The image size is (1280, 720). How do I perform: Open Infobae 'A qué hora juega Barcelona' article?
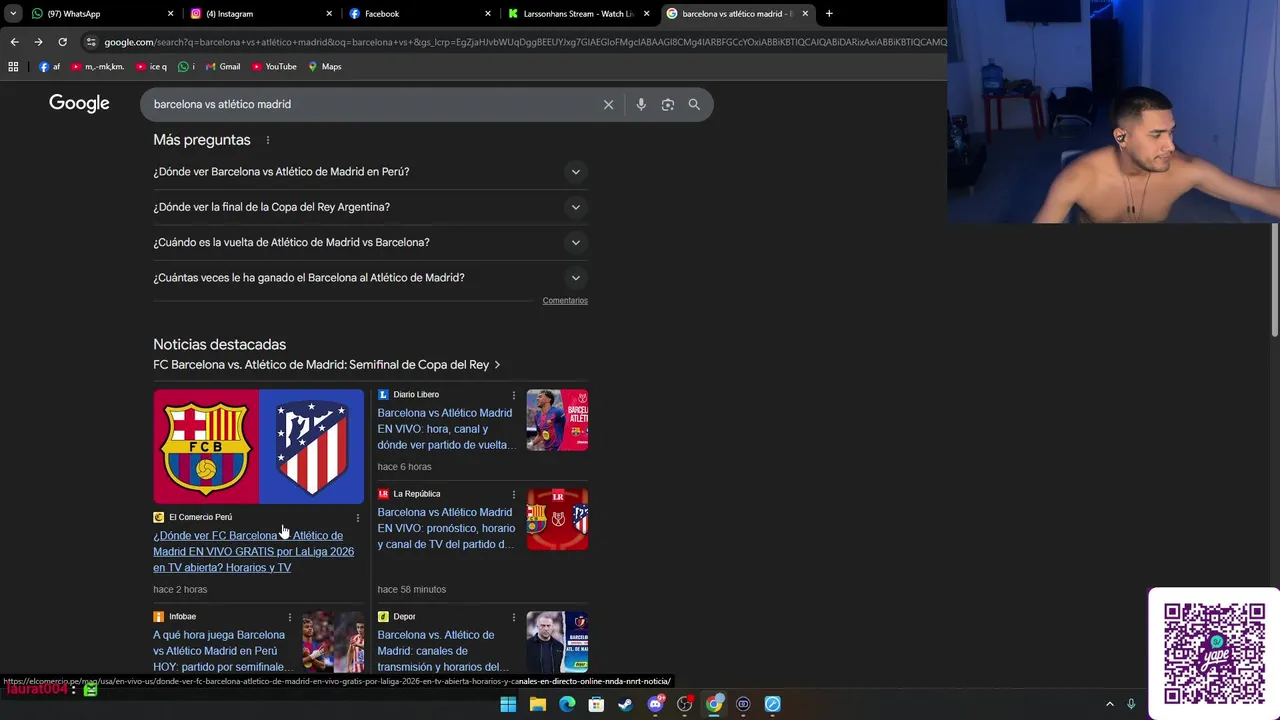pos(223,651)
